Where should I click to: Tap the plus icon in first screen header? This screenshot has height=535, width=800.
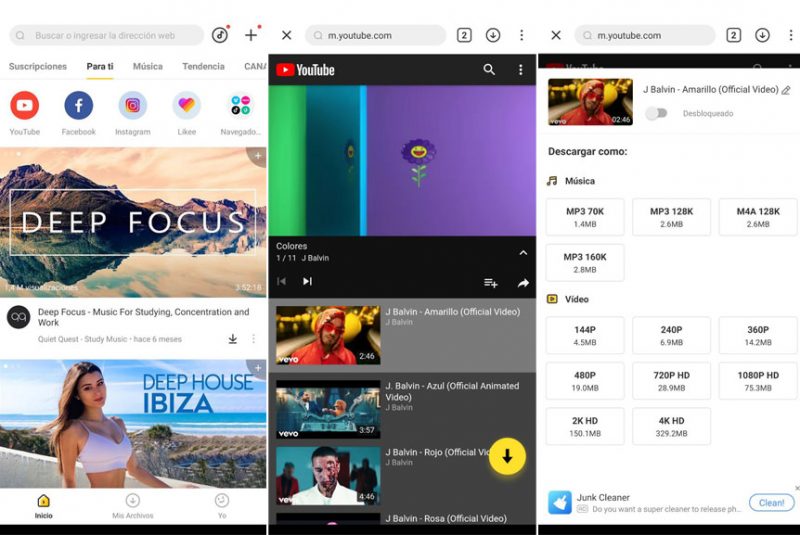pos(251,35)
